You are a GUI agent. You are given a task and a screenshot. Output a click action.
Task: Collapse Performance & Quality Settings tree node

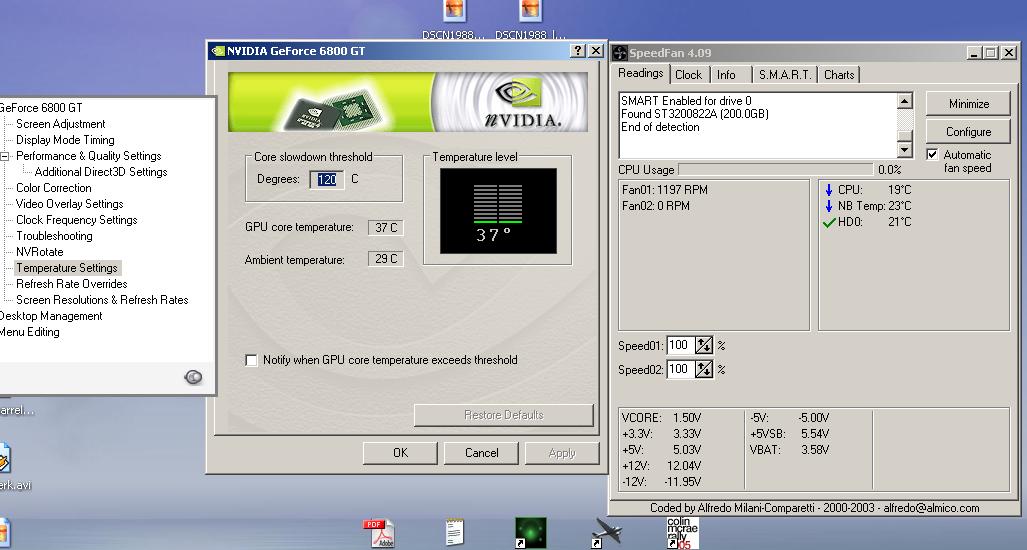point(5,156)
